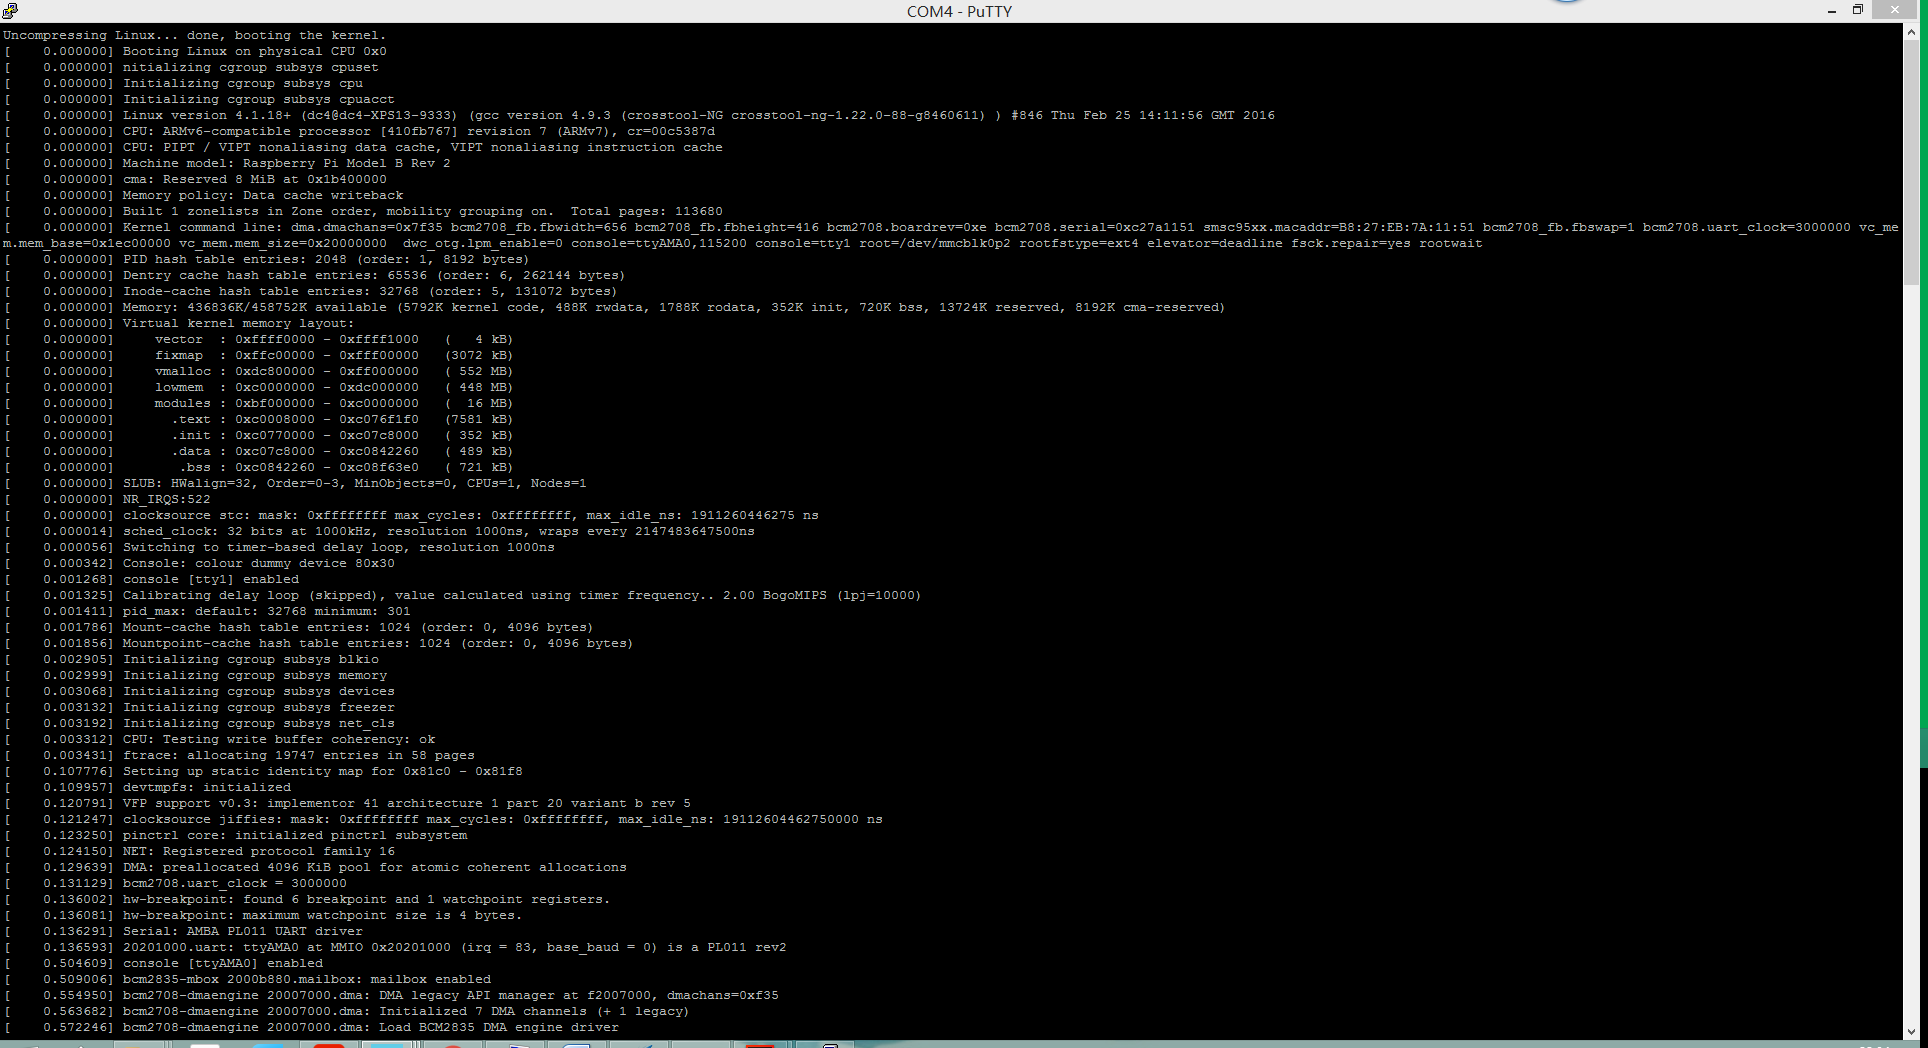This screenshot has width=1928, height=1048.
Task: Click 'Serial: AMBA PL011 UART driver' line
Action: point(242,931)
